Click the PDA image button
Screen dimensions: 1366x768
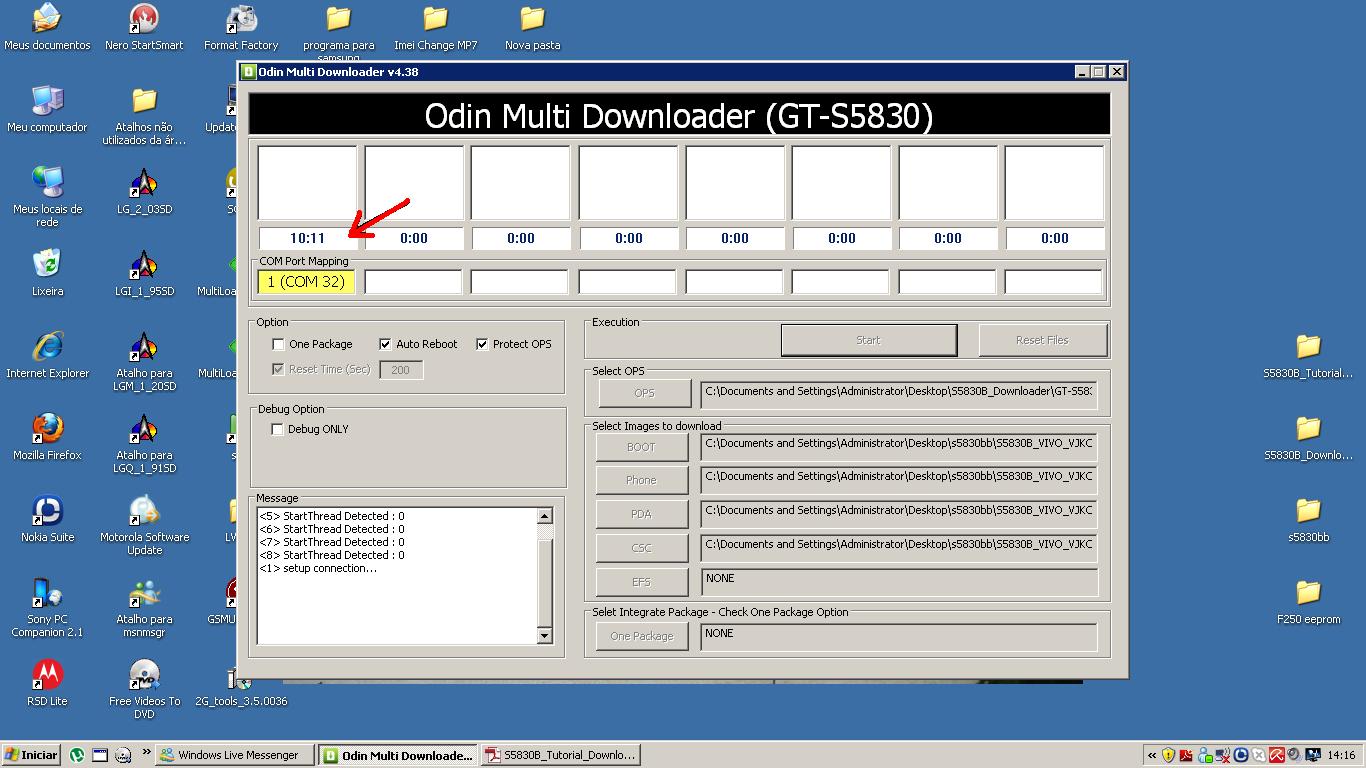641,514
